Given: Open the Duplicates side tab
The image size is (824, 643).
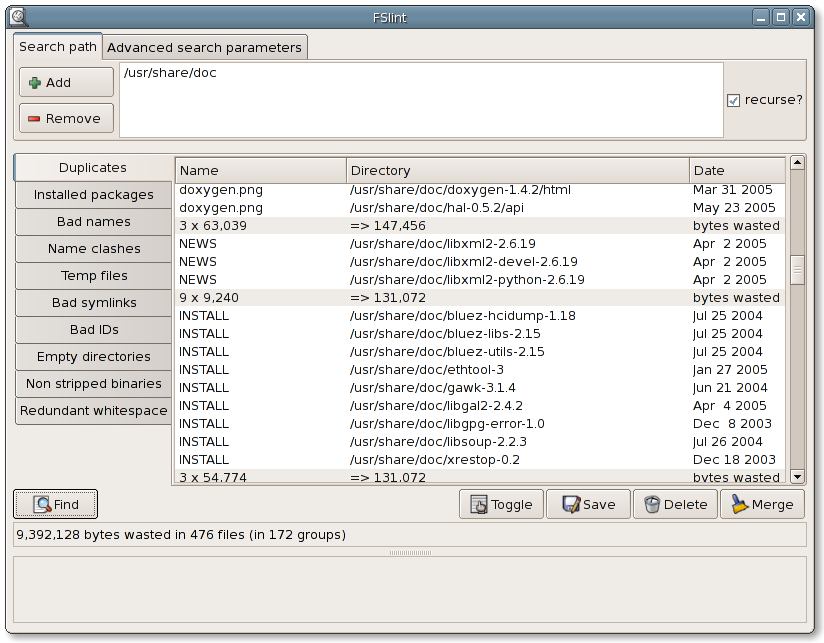Looking at the screenshot, I should [x=93, y=168].
